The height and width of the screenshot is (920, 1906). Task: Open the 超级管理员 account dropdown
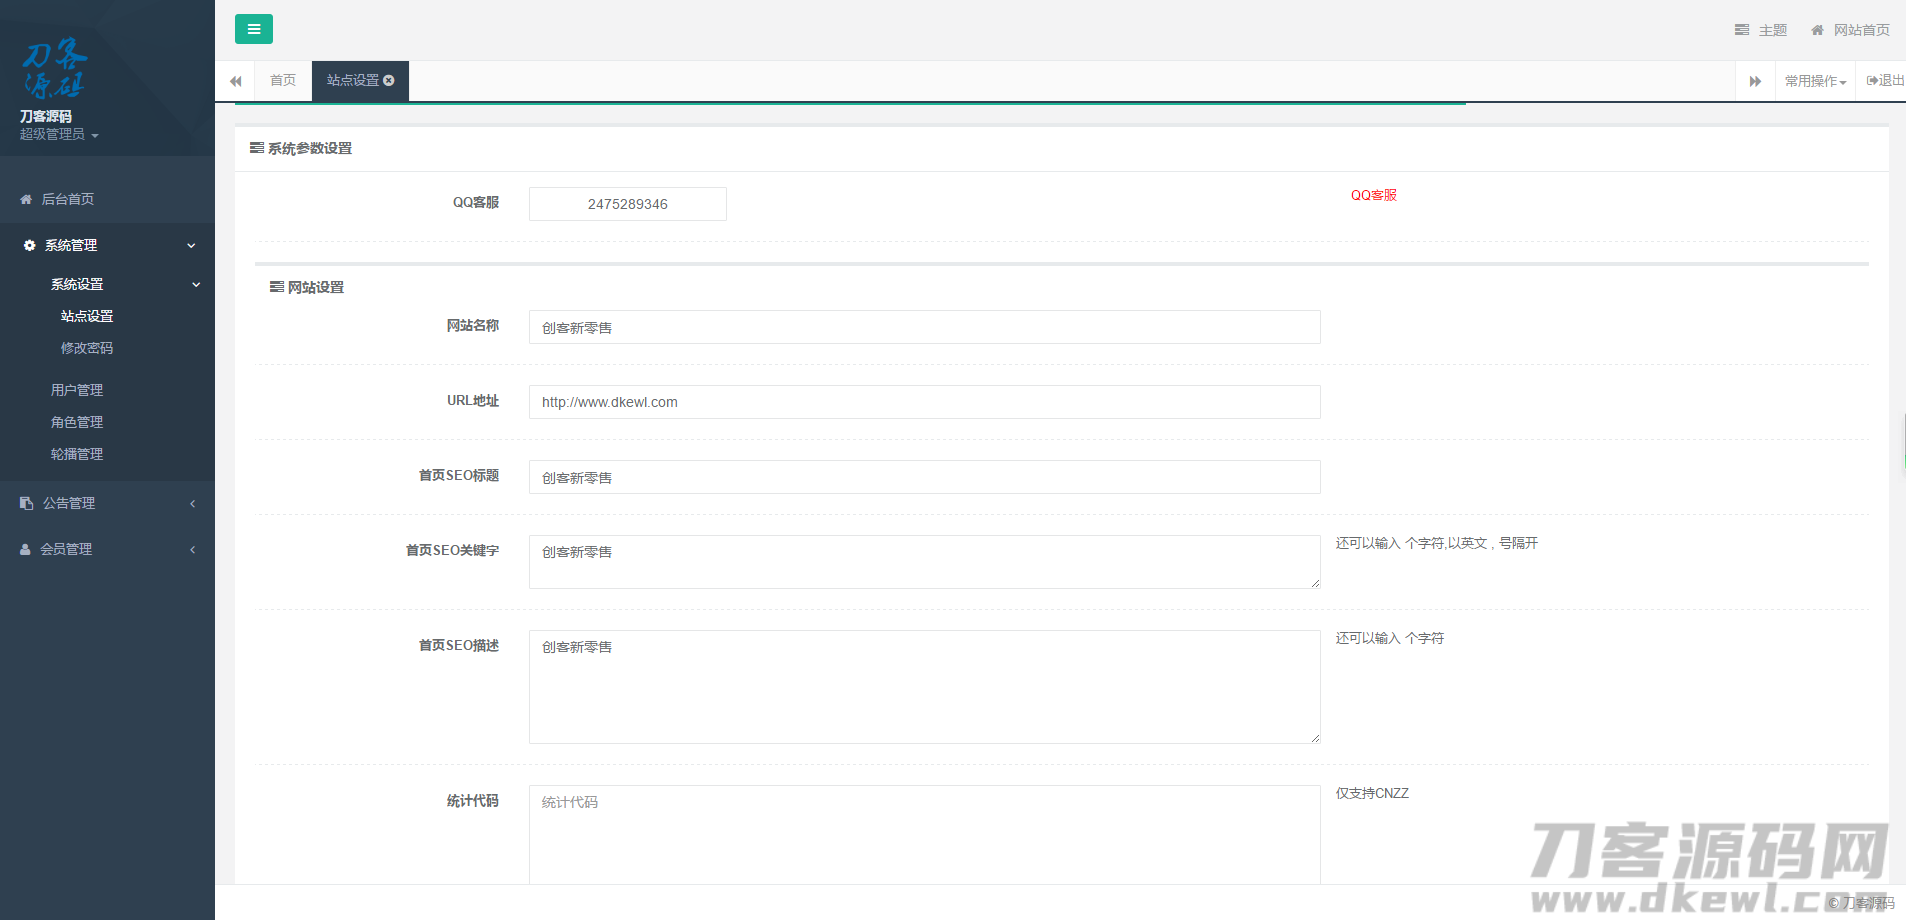57,134
